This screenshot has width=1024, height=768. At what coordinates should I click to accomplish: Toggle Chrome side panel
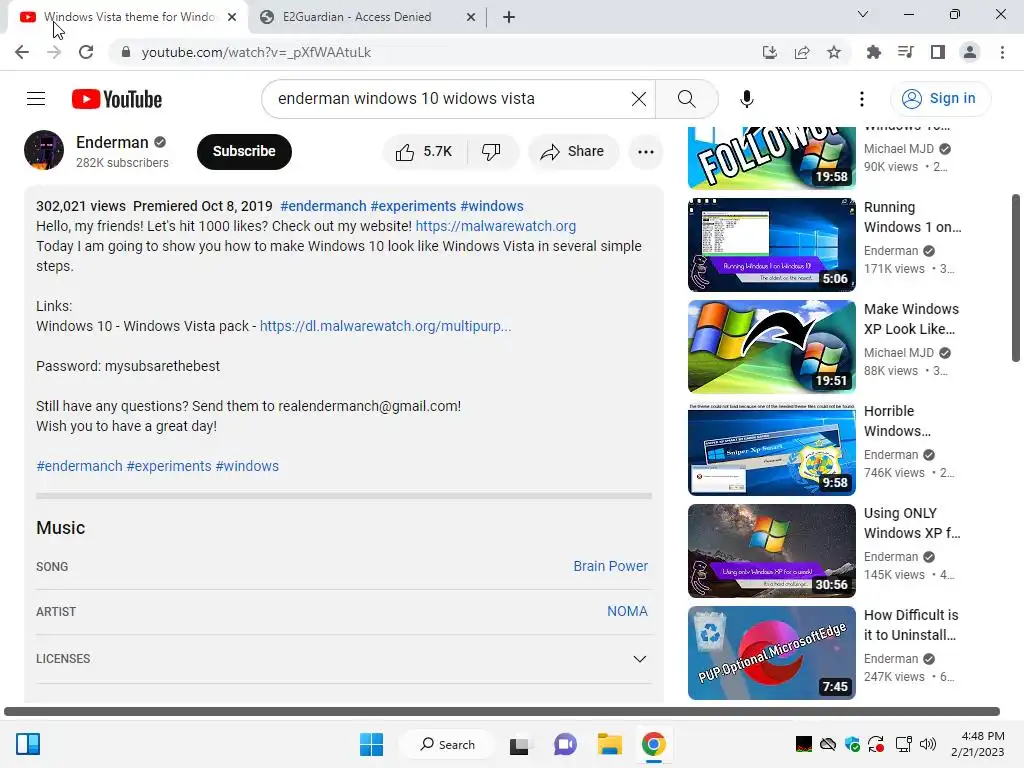938,52
